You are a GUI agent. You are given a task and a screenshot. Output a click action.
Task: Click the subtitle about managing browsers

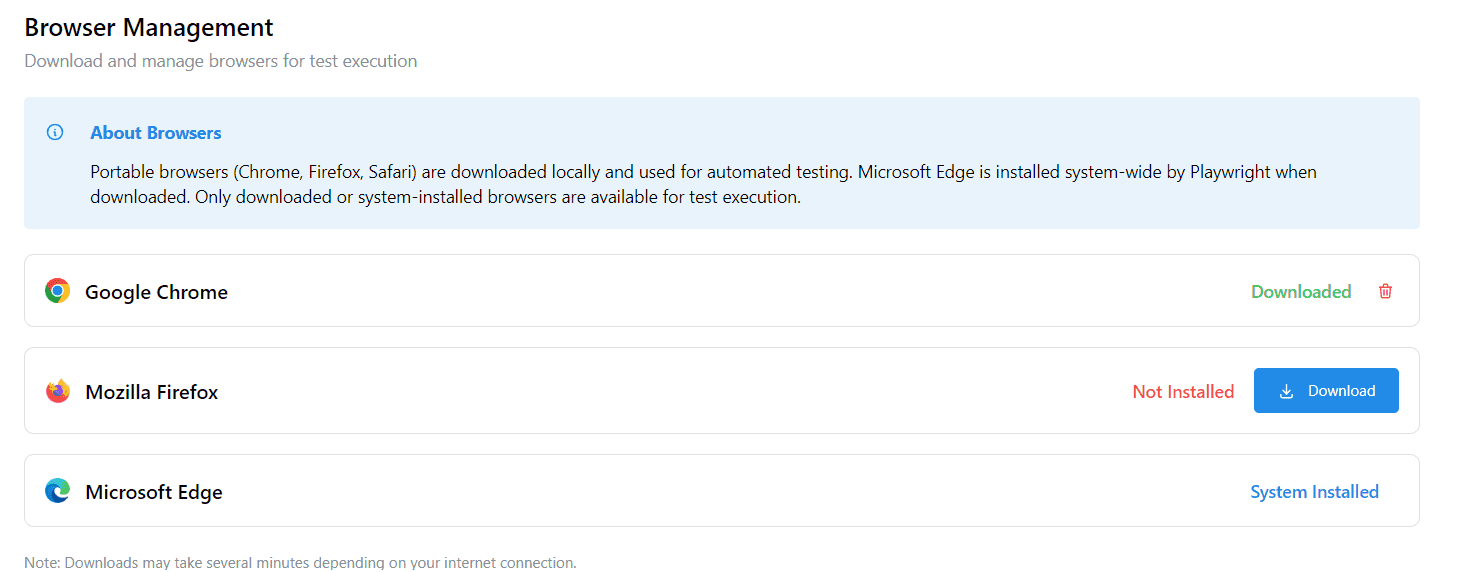coord(220,61)
